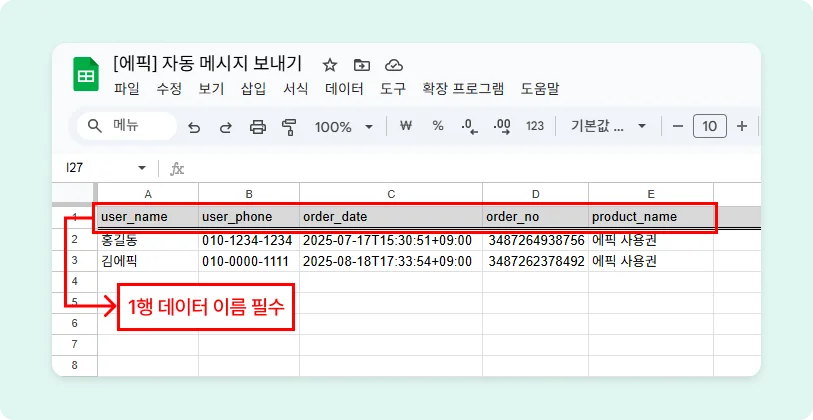Click the Google Sheets home logo

point(85,75)
